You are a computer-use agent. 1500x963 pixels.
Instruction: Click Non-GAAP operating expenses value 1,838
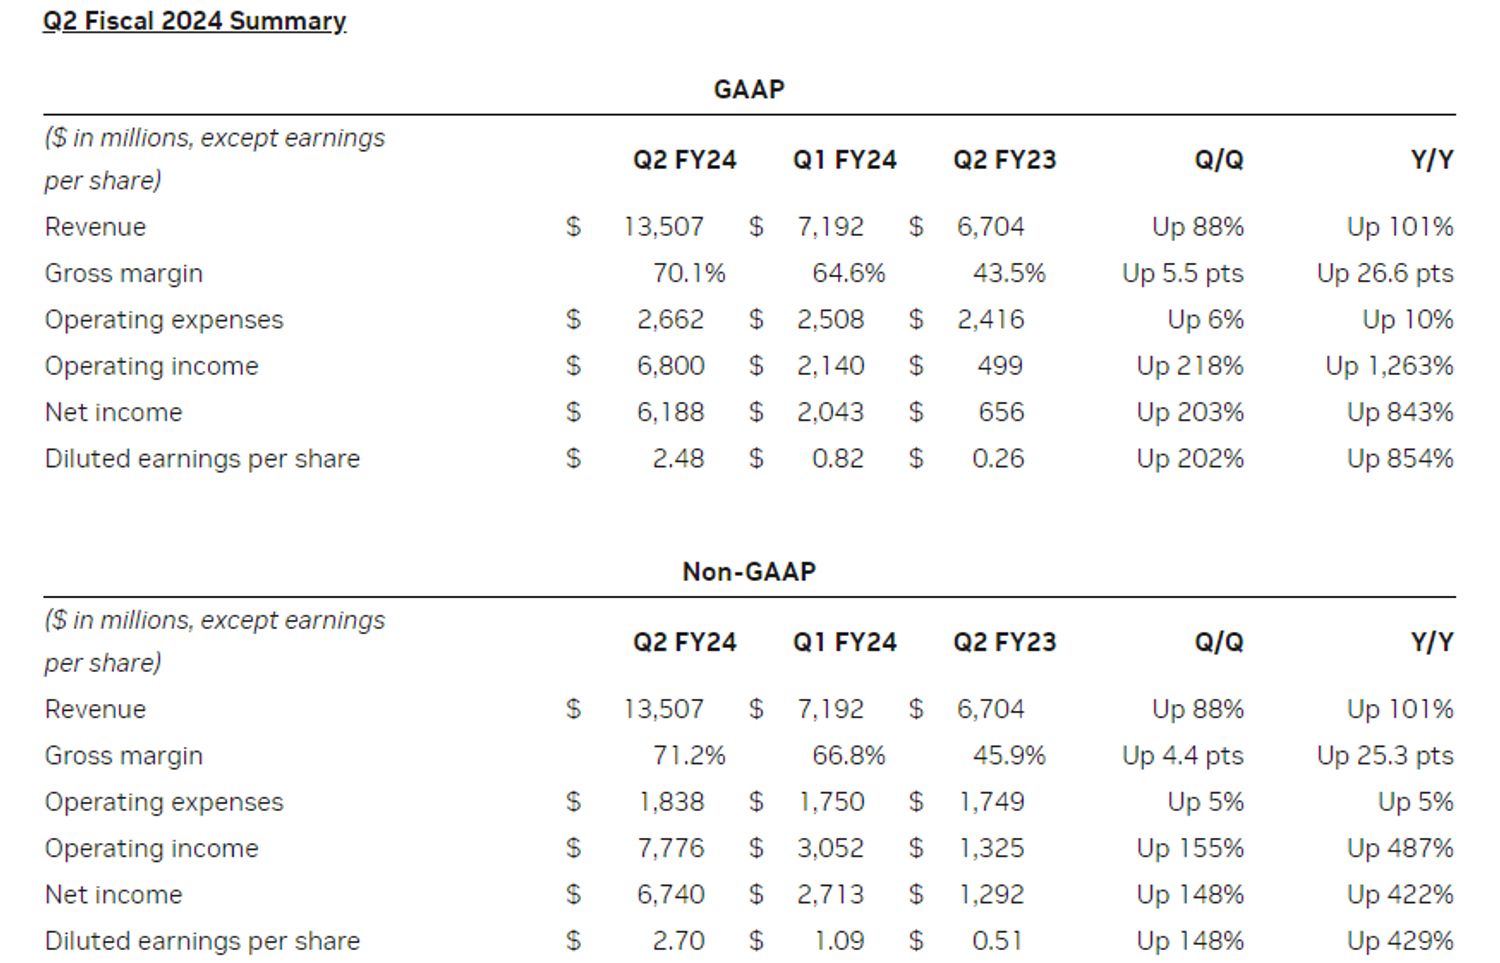[670, 801]
